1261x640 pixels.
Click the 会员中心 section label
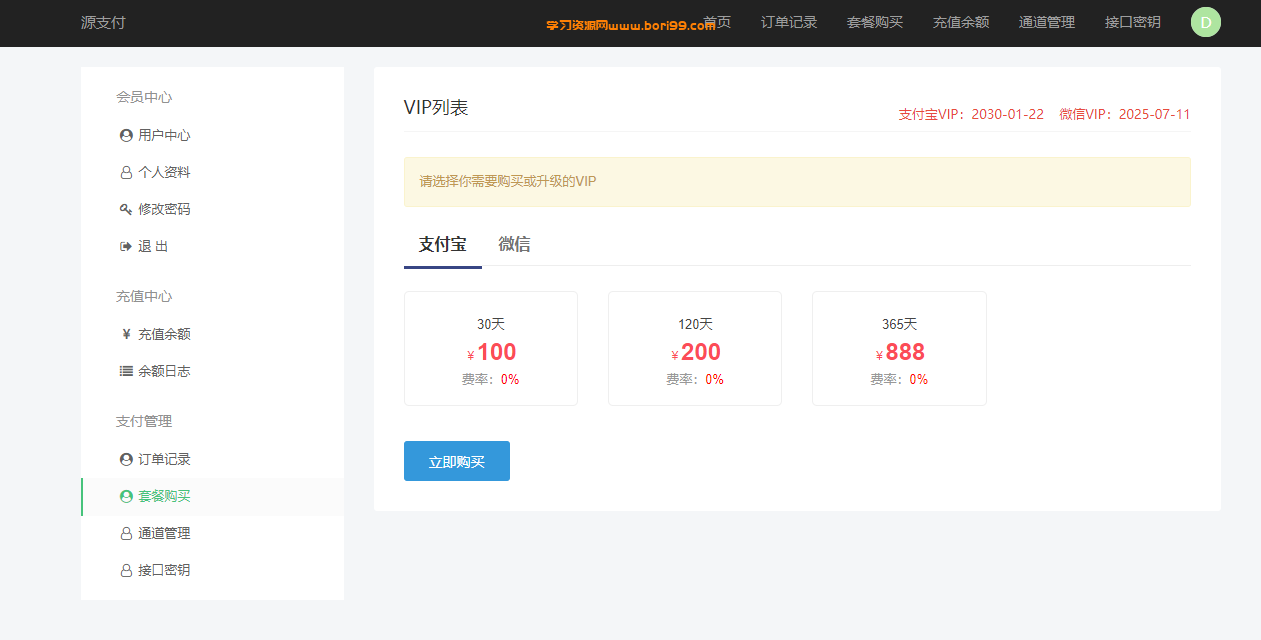click(144, 97)
